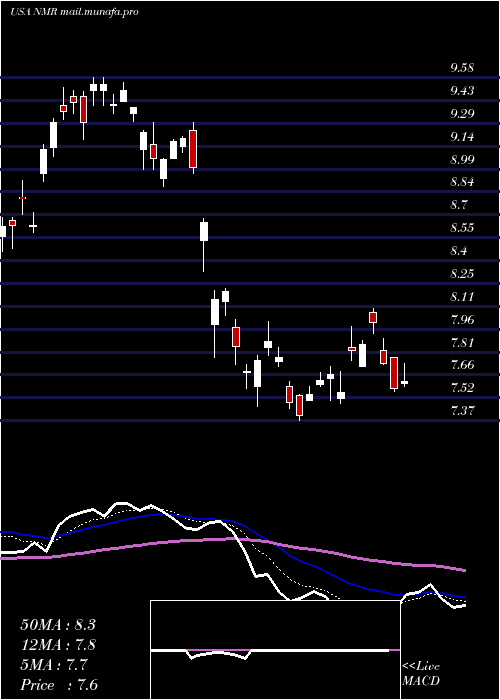
Task: Click the <<Live MACD label
Action: coord(421,674)
